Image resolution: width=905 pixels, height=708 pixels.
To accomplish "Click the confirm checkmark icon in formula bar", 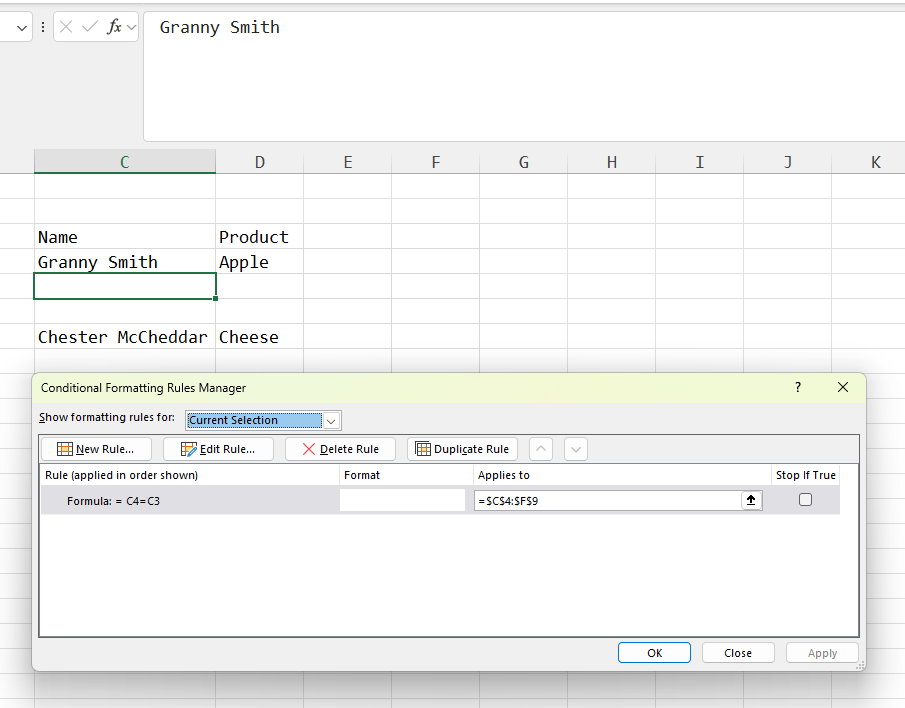I will pyautogui.click(x=89, y=27).
